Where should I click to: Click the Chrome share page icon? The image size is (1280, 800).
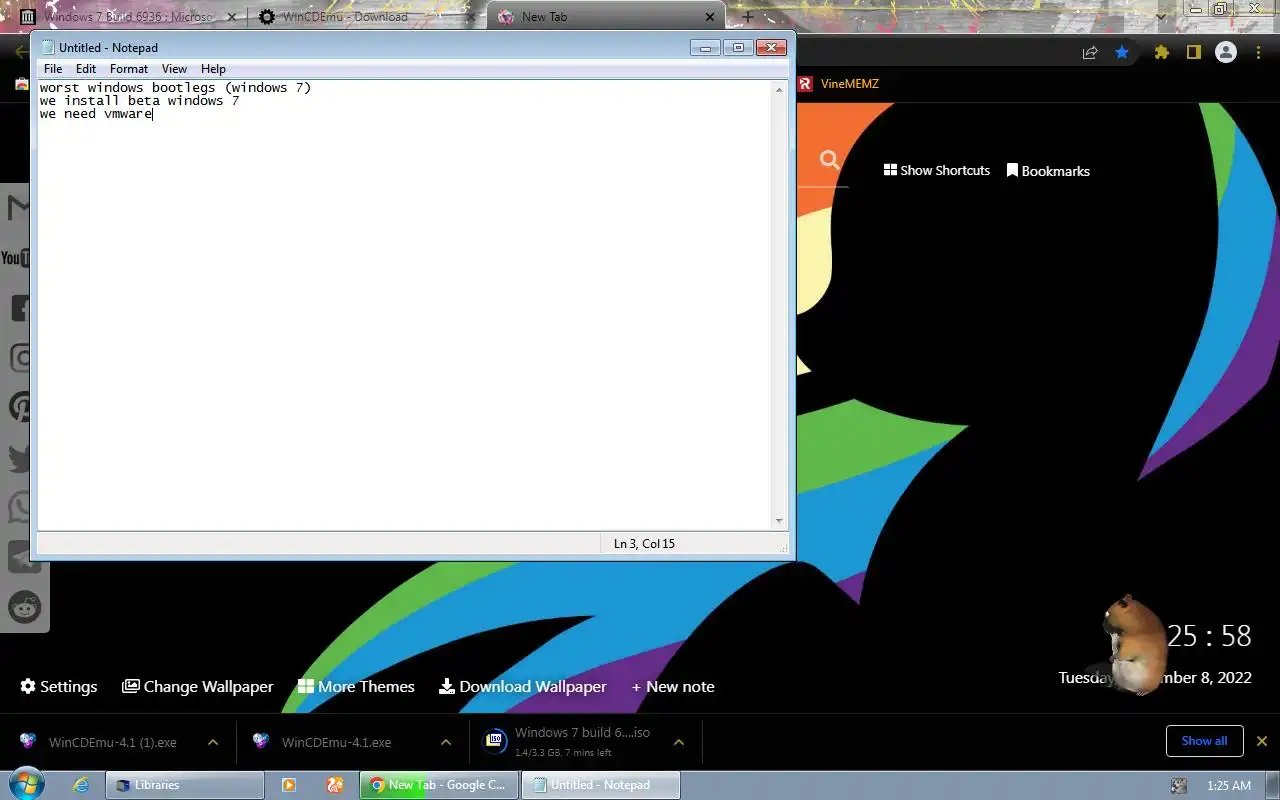(1090, 53)
